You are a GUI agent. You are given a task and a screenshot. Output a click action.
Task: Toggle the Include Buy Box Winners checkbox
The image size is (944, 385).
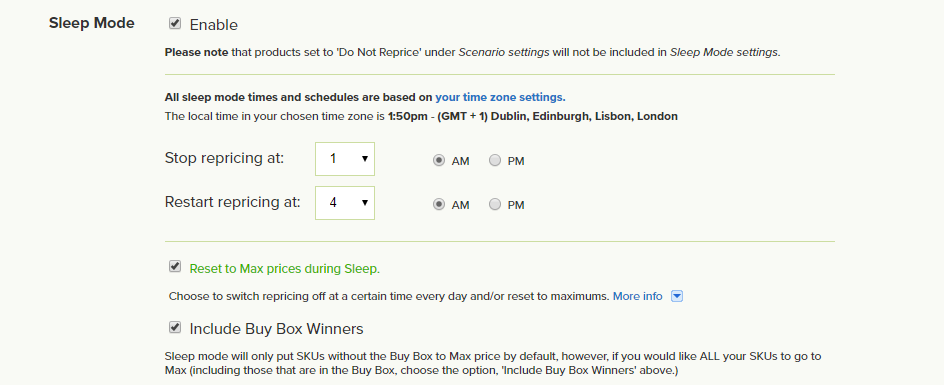pos(175,327)
